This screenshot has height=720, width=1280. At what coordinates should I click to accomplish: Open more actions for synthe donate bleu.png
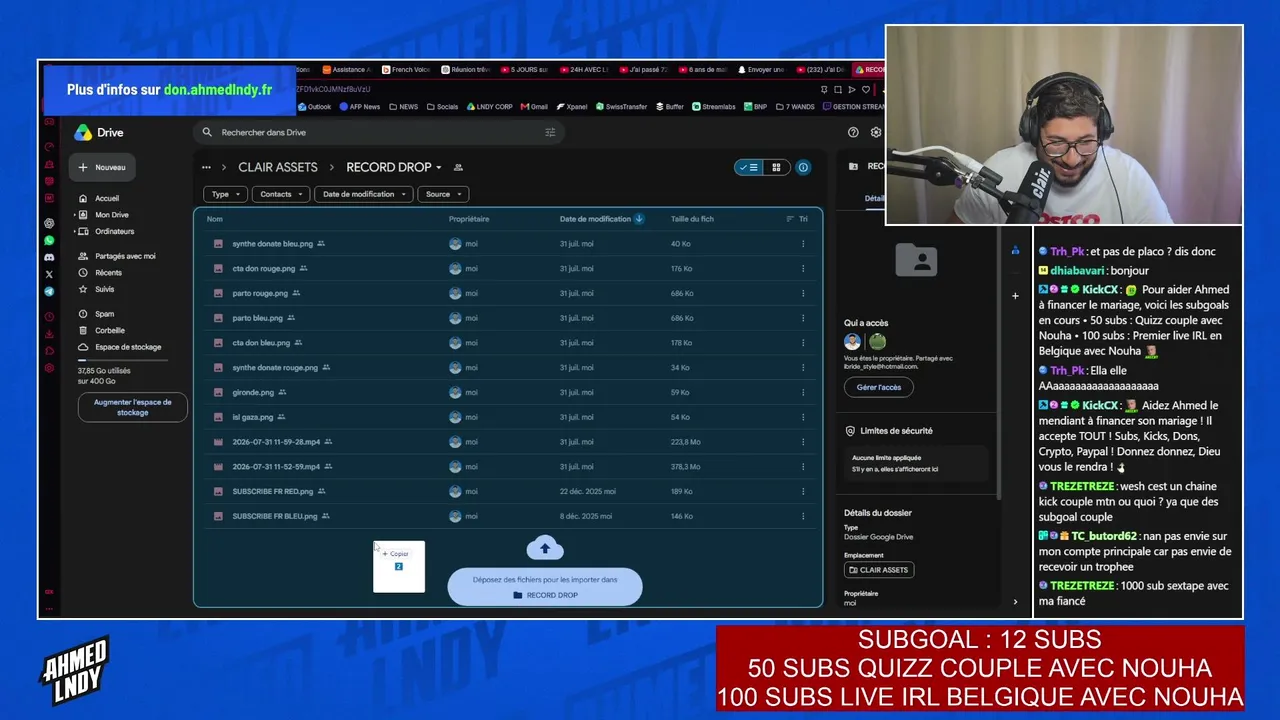803,244
